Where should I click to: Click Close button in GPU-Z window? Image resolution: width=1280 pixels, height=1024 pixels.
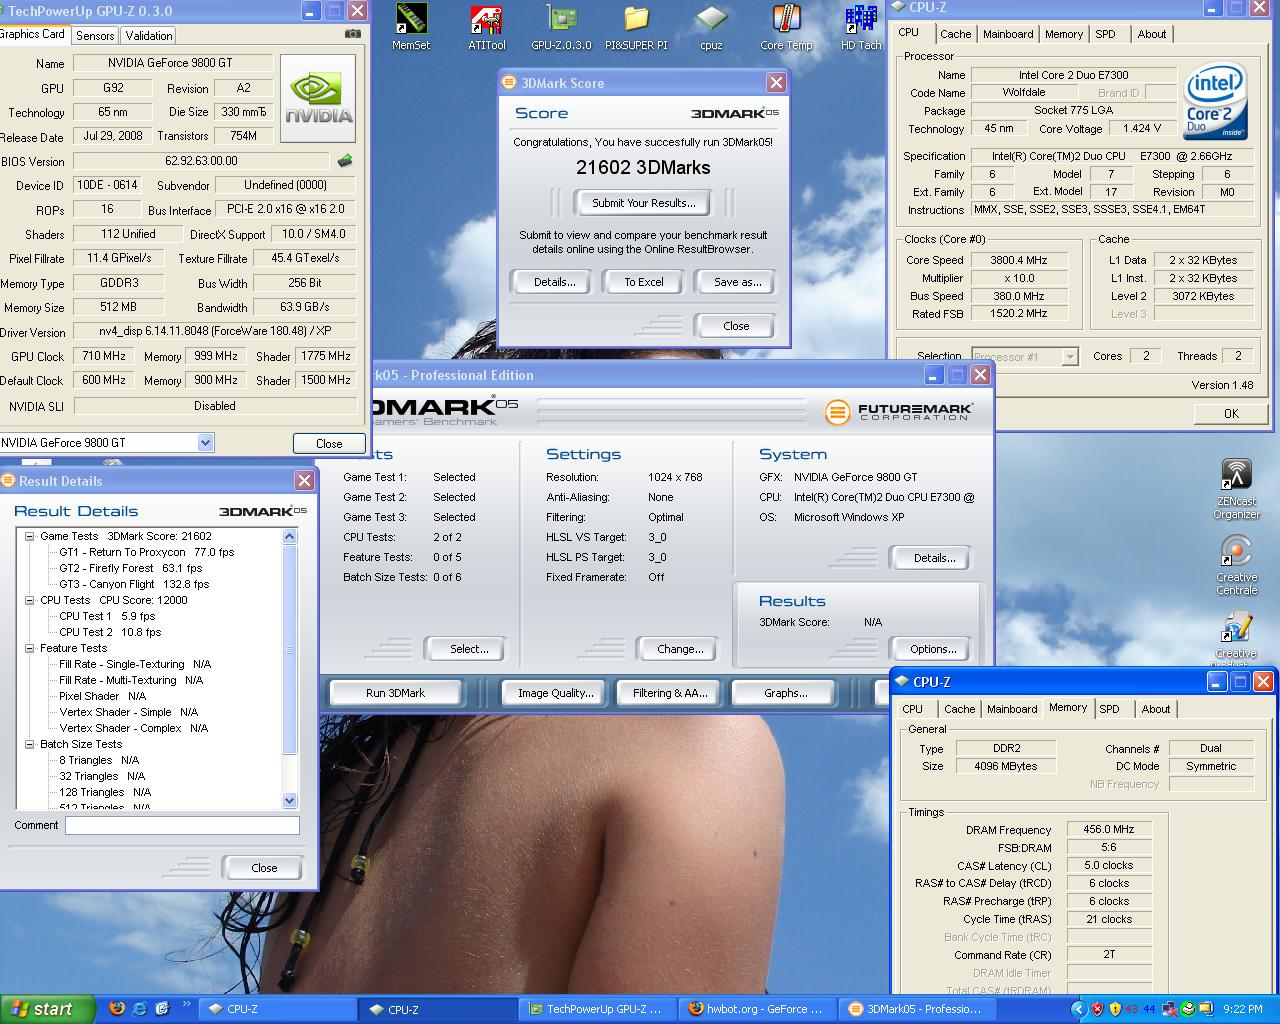[x=329, y=443]
